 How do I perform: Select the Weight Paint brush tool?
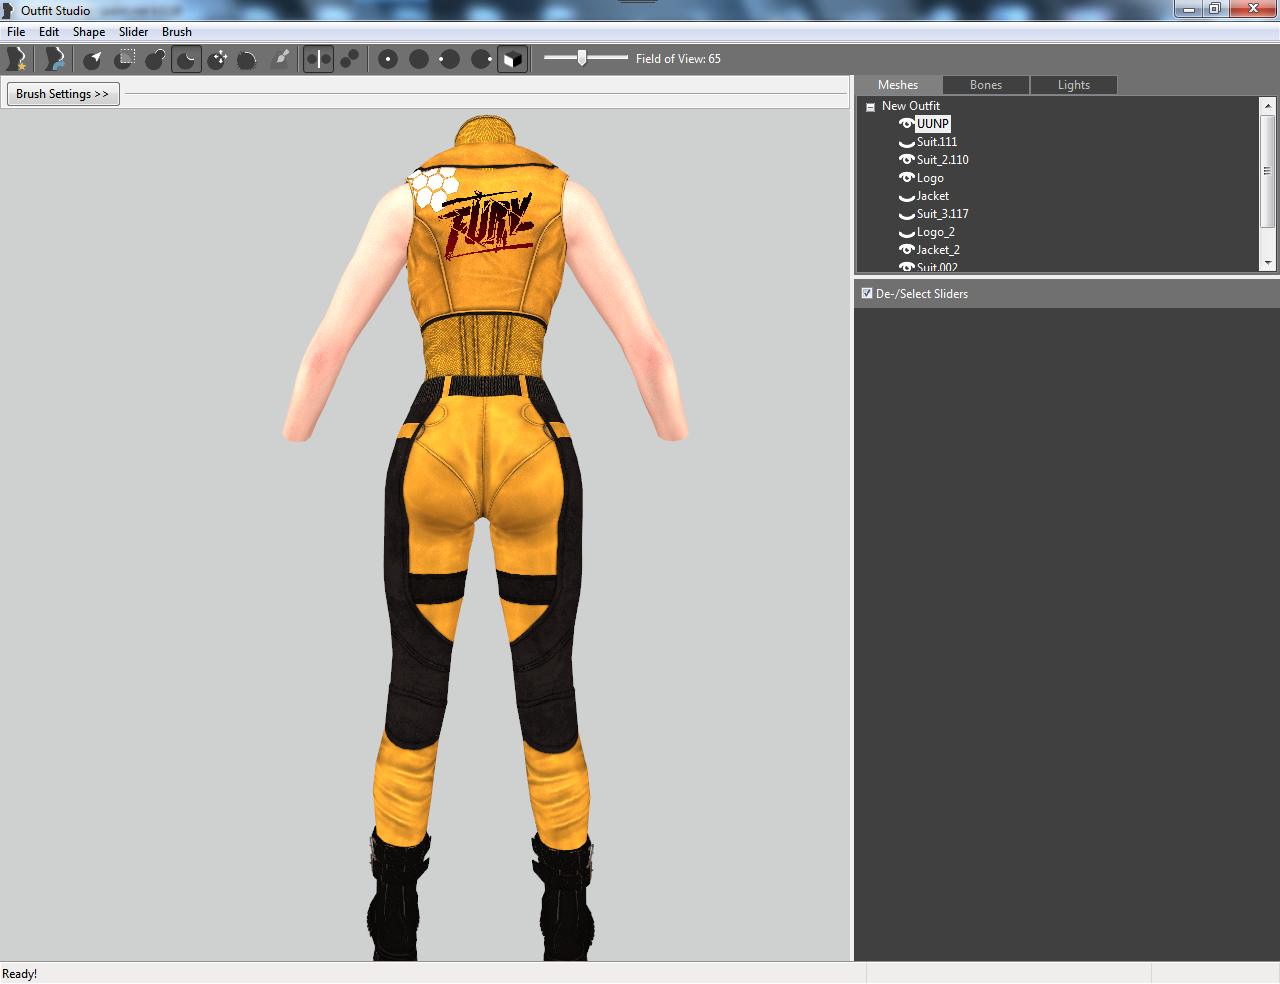(282, 59)
